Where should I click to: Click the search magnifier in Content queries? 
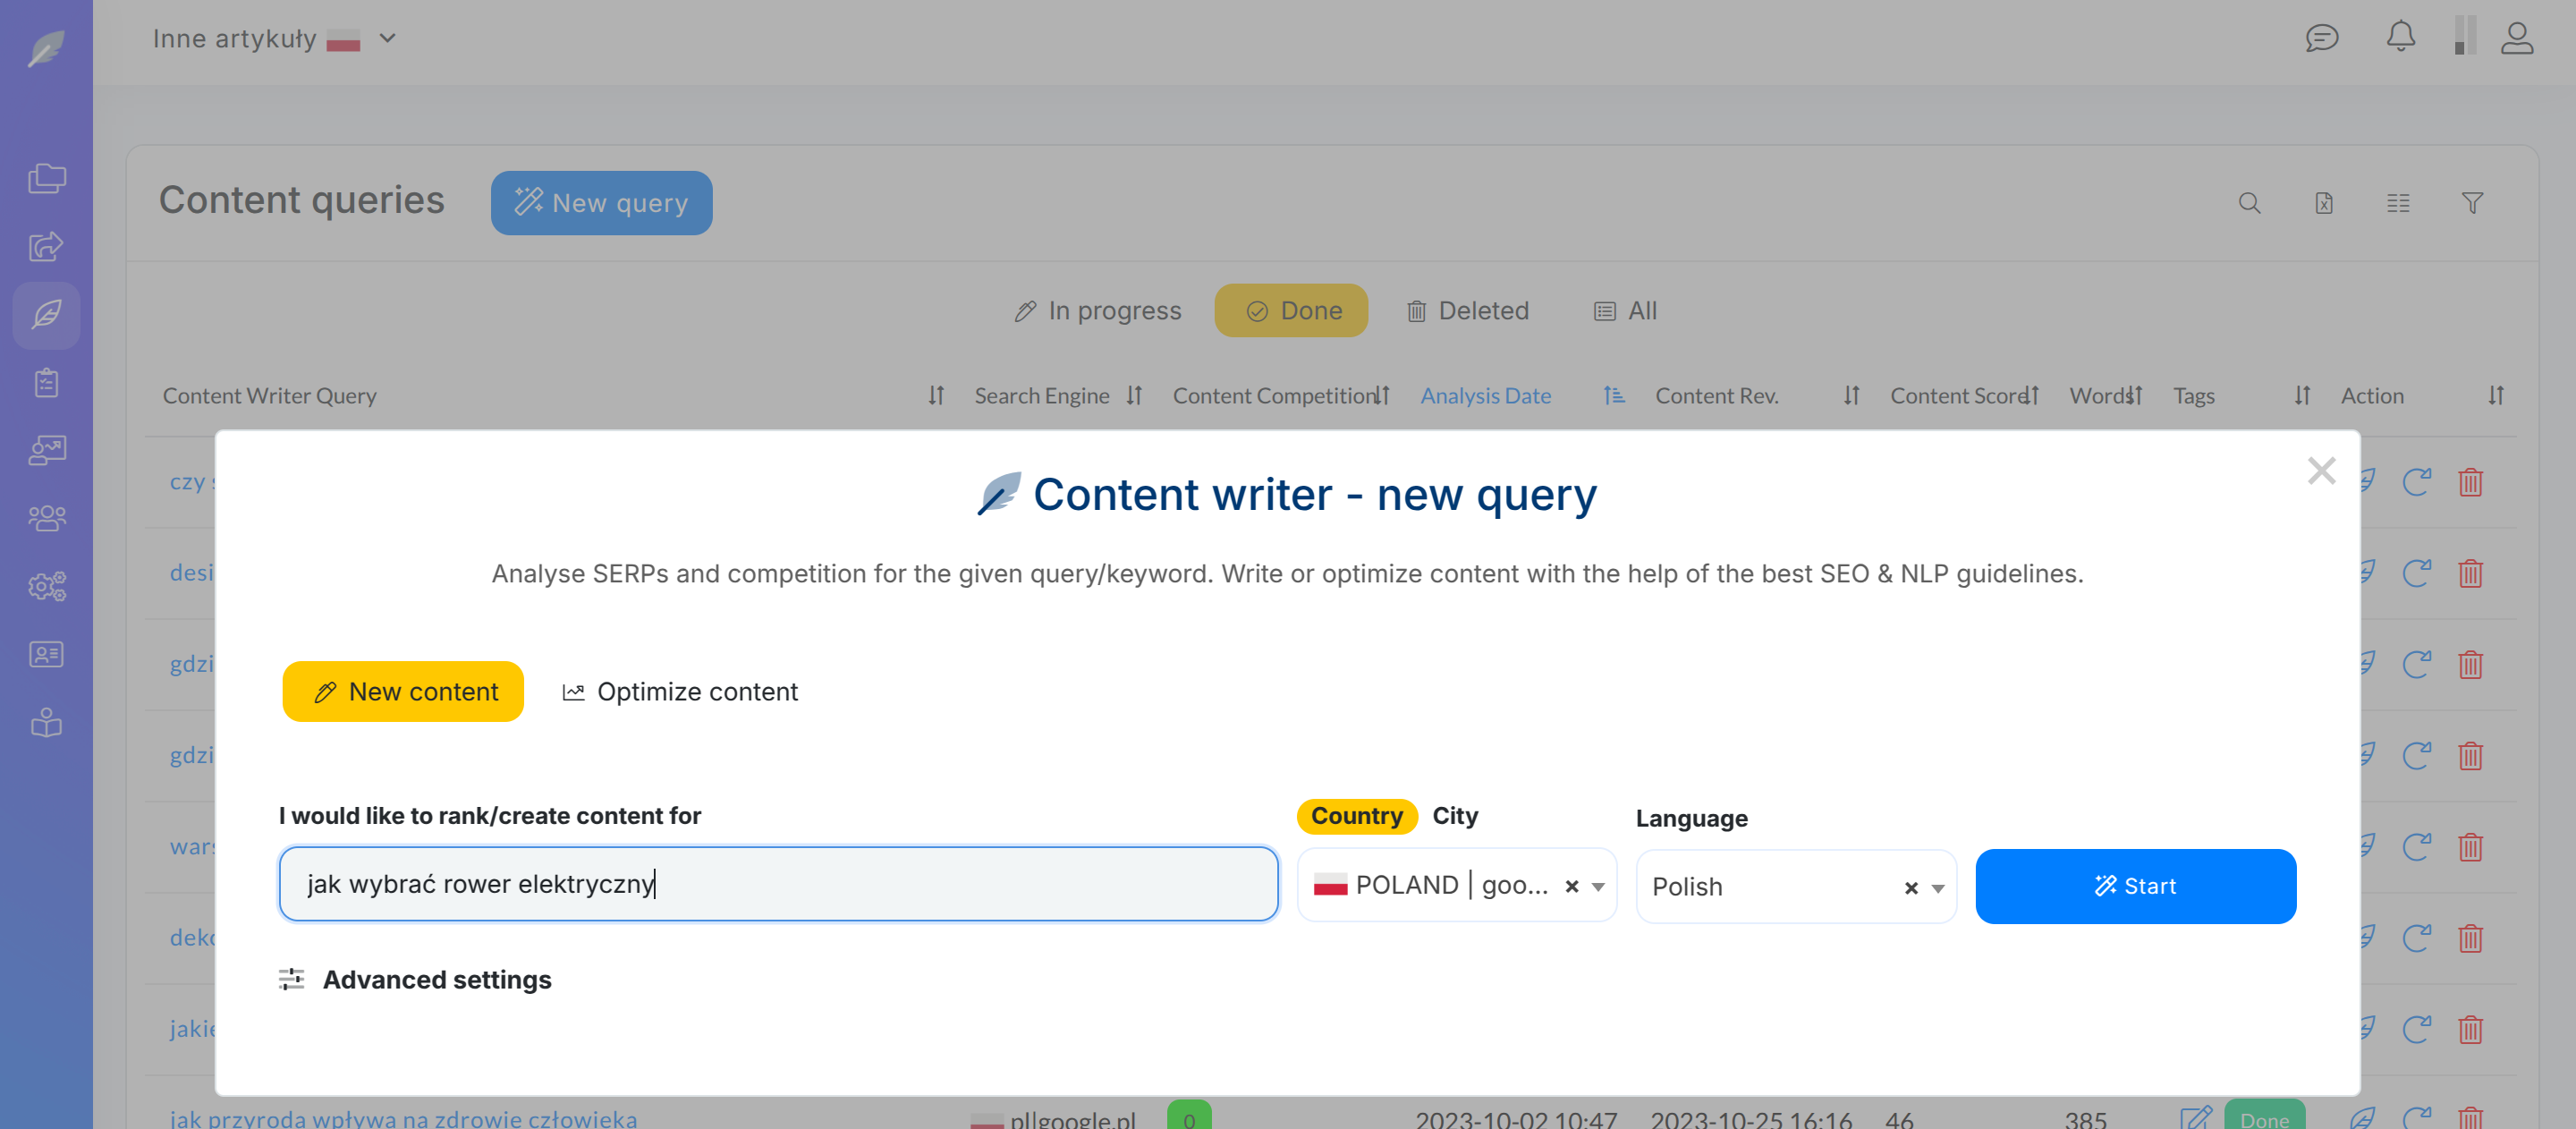[x=2249, y=203]
